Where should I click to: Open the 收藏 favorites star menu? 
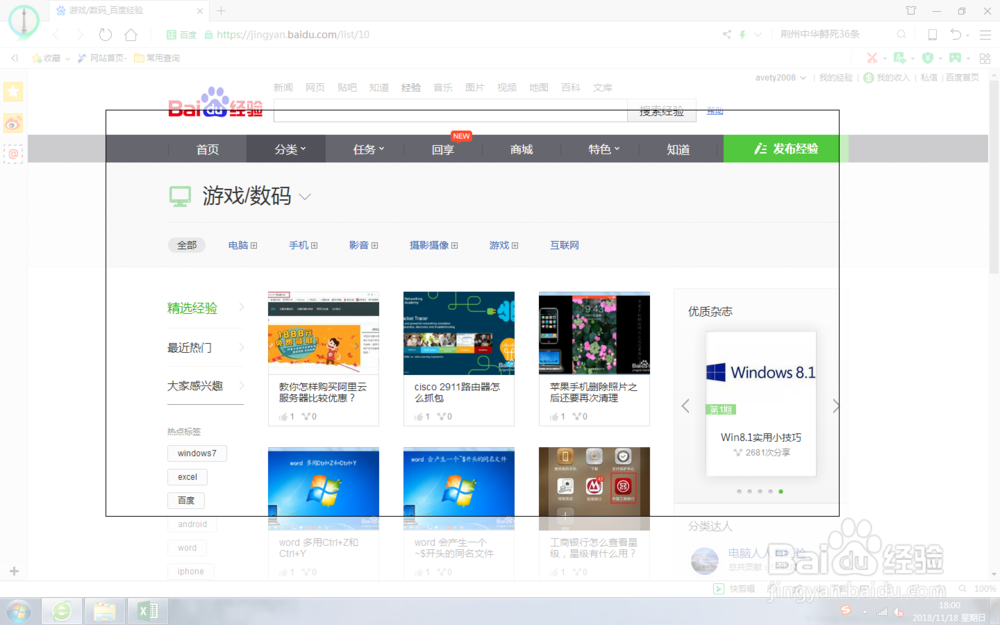51,58
